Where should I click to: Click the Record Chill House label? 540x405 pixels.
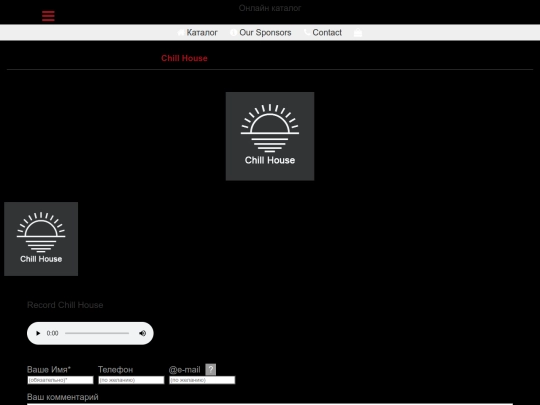point(65,305)
